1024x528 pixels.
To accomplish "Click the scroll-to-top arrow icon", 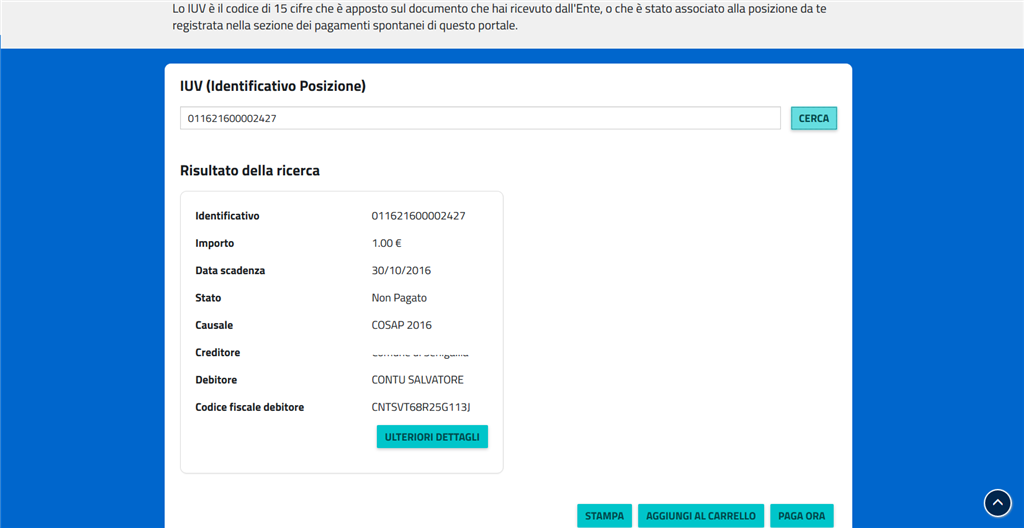I will click(998, 502).
